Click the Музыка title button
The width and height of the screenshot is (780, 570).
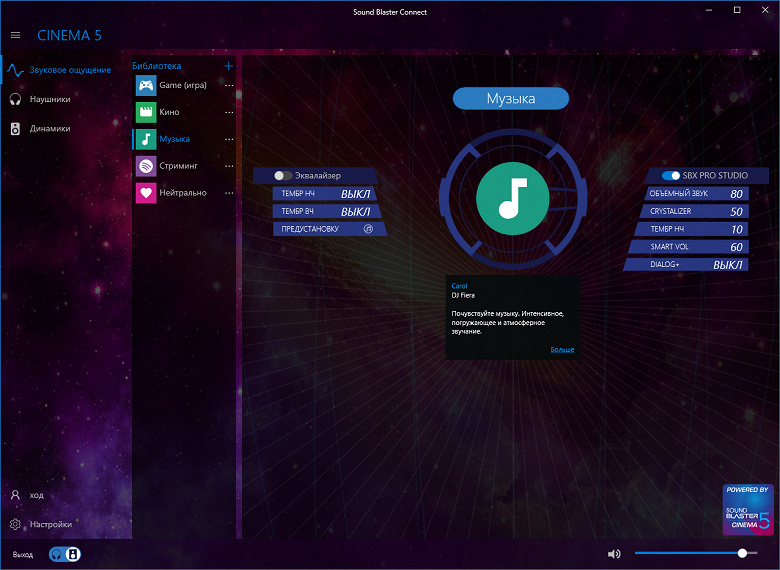(511, 98)
